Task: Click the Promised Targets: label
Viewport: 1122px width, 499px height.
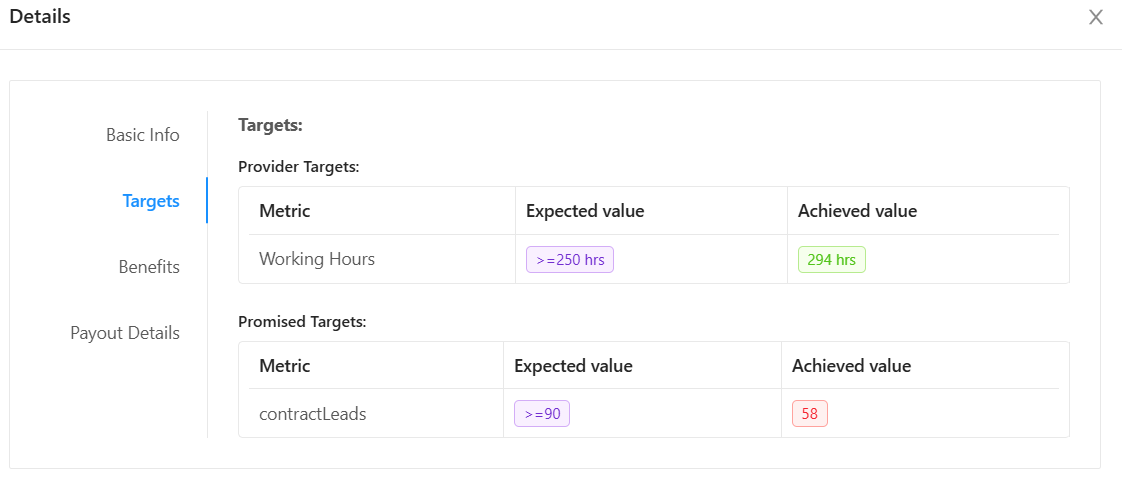Action: [302, 322]
